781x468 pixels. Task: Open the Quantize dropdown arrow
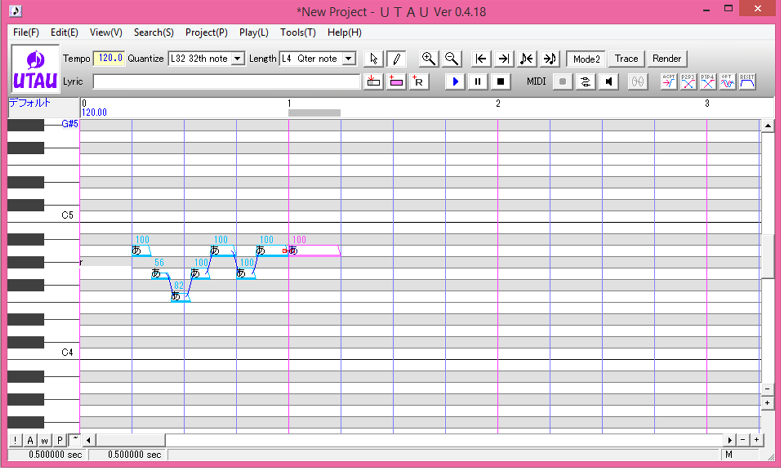(238, 59)
